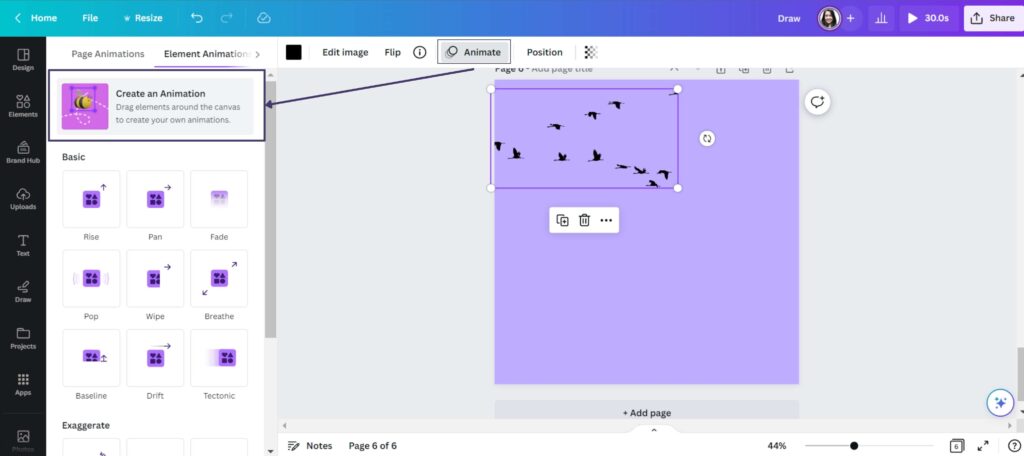
Task: Click the animations panel scrollbar
Action: [270, 209]
